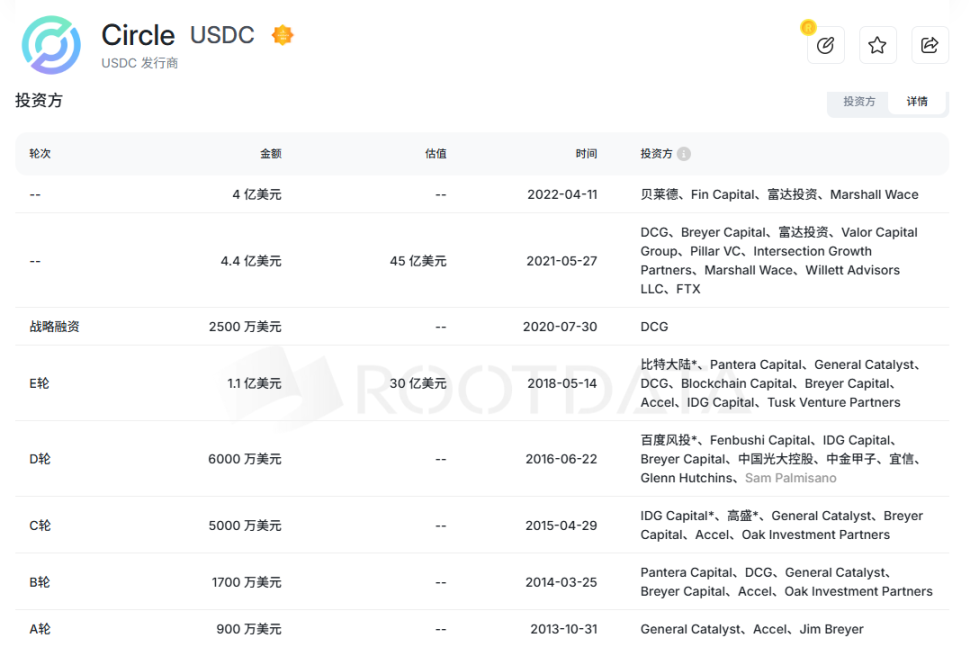Click the Circle project logo
The height and width of the screenshot is (656, 970).
(x=51, y=45)
